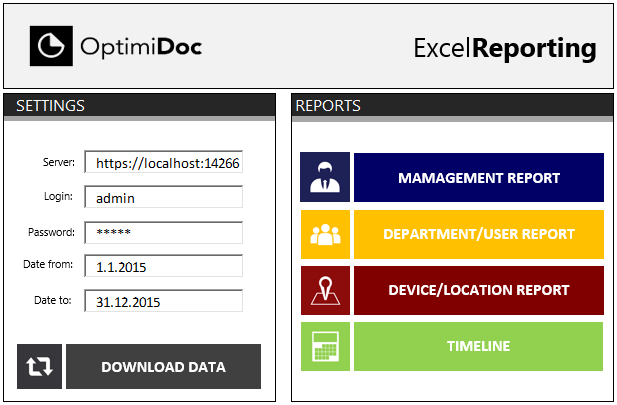
Task: Click the device location map pin icon
Action: coord(324,290)
